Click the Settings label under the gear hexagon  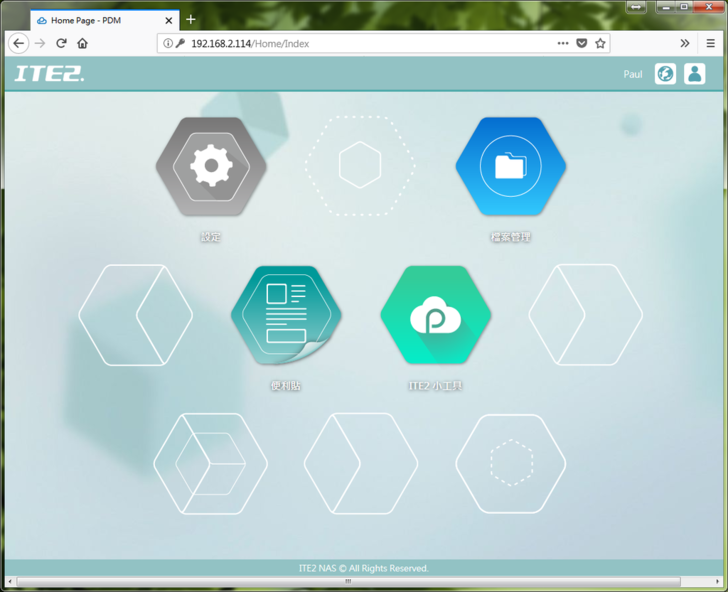point(211,237)
